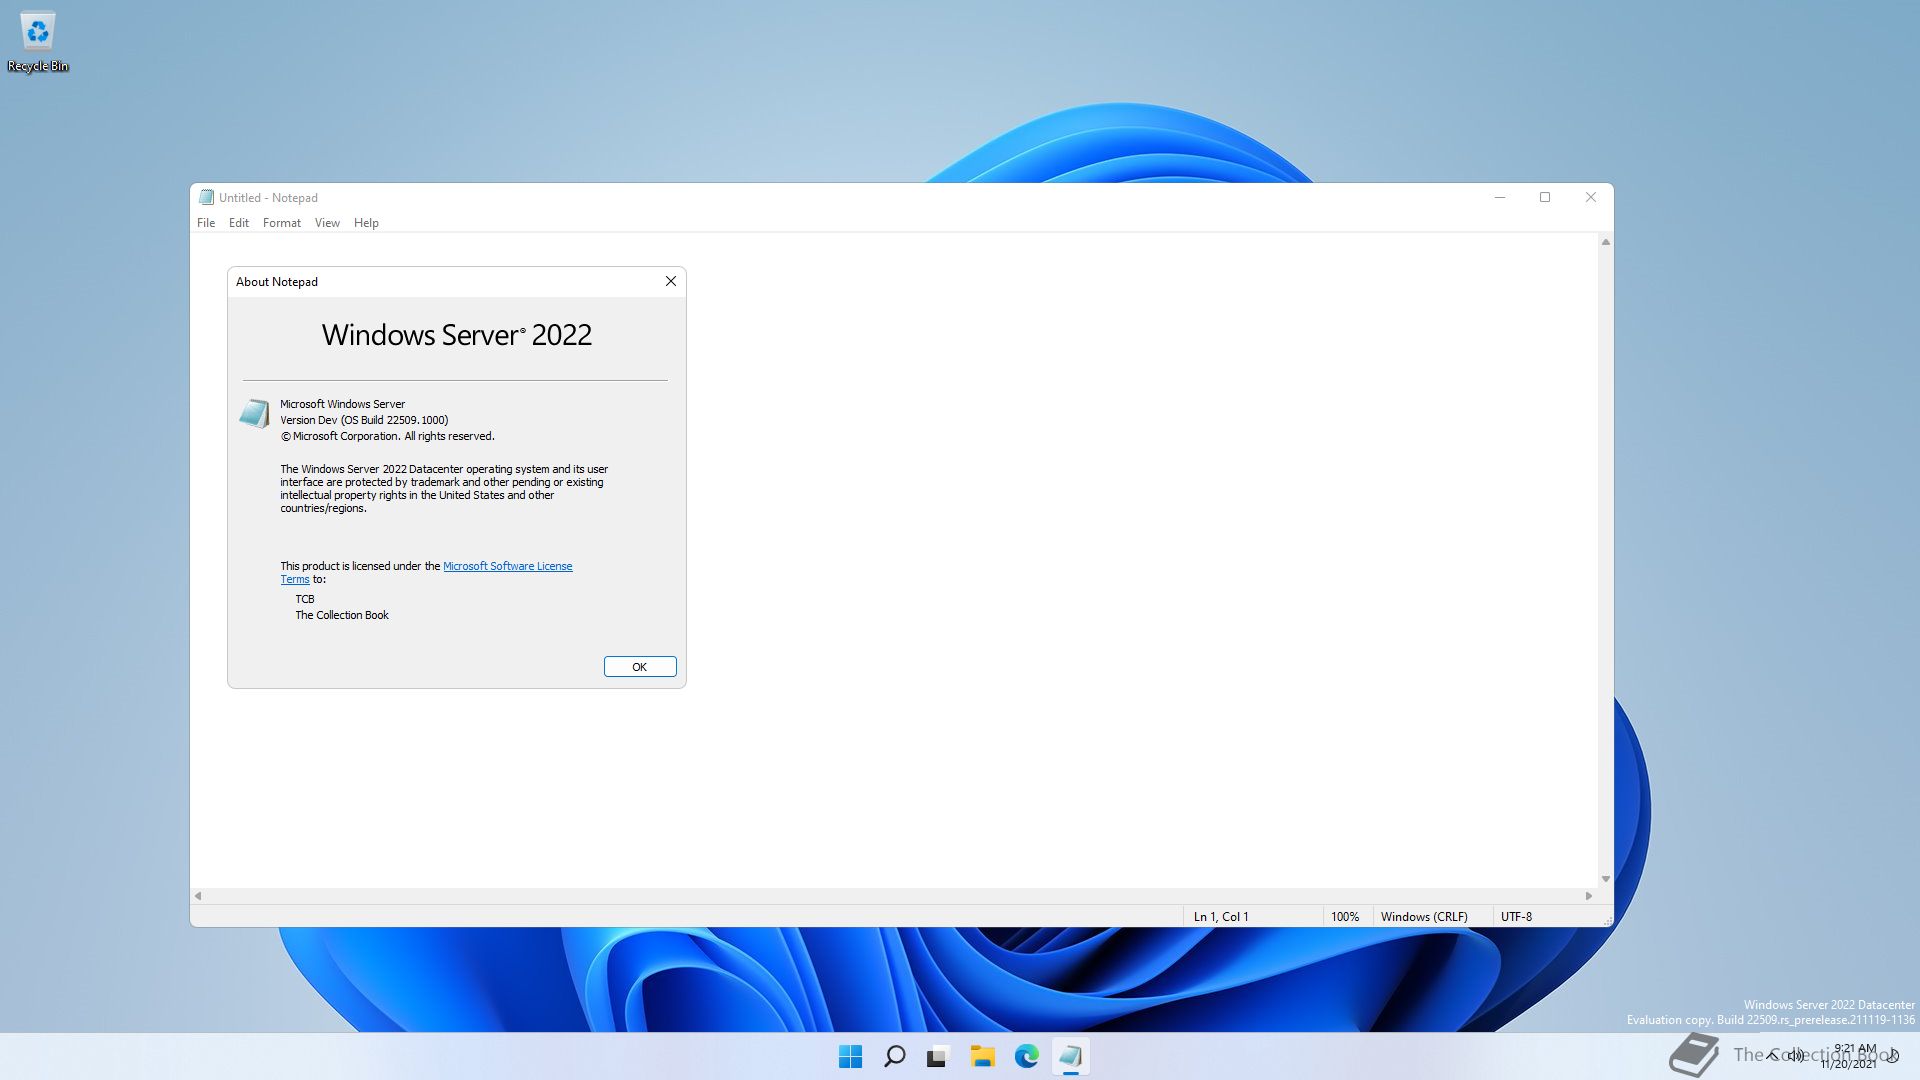1920x1080 pixels.
Task: Open the Windows Start menu
Action: (x=850, y=1056)
